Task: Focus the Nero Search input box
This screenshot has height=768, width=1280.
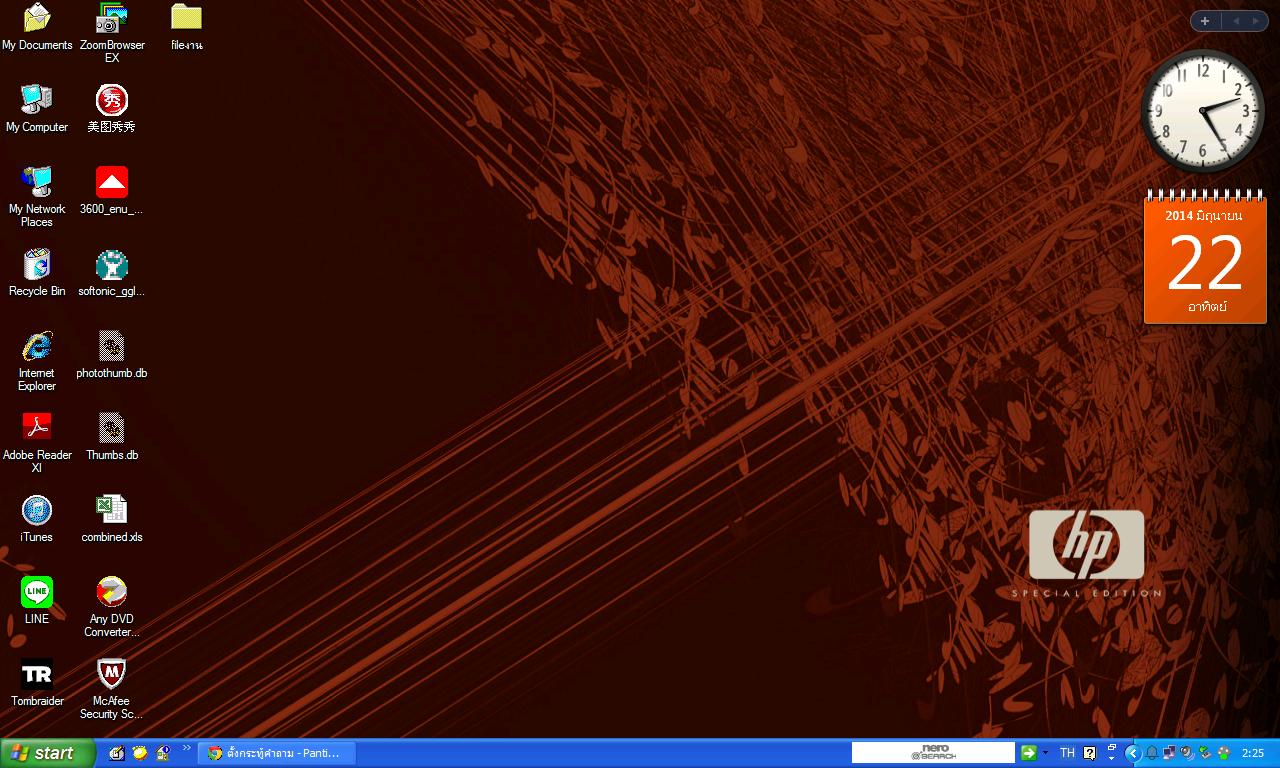Action: click(933, 753)
